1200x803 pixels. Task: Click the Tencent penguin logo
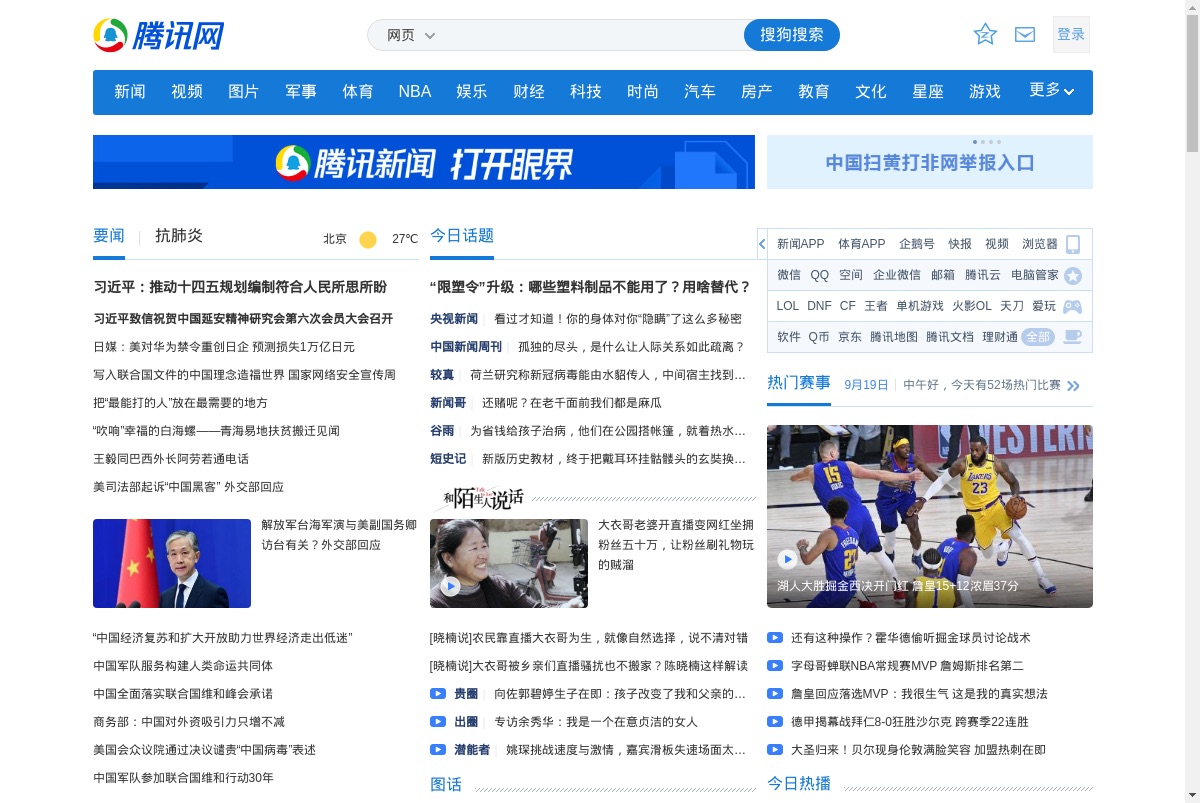click(159, 35)
